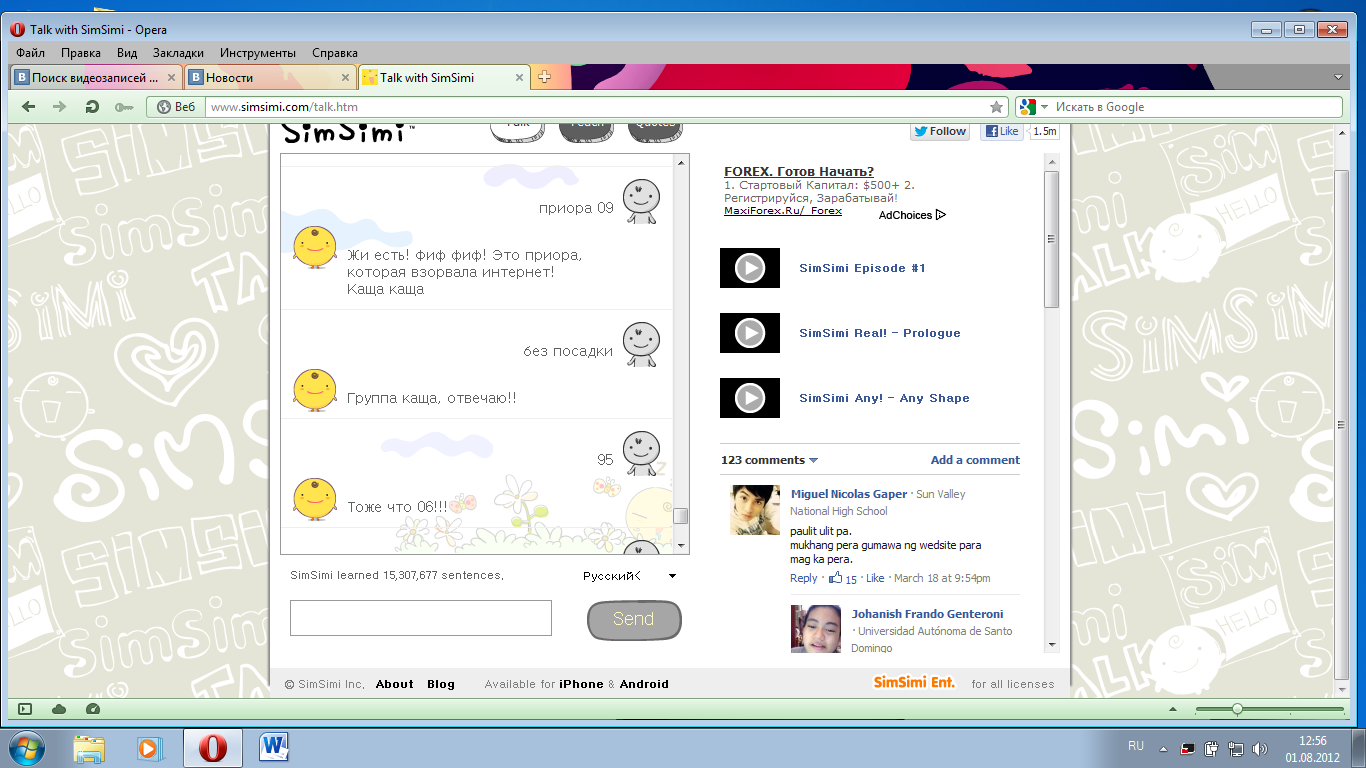
Task: Open Windows Start menu
Action: [27, 748]
